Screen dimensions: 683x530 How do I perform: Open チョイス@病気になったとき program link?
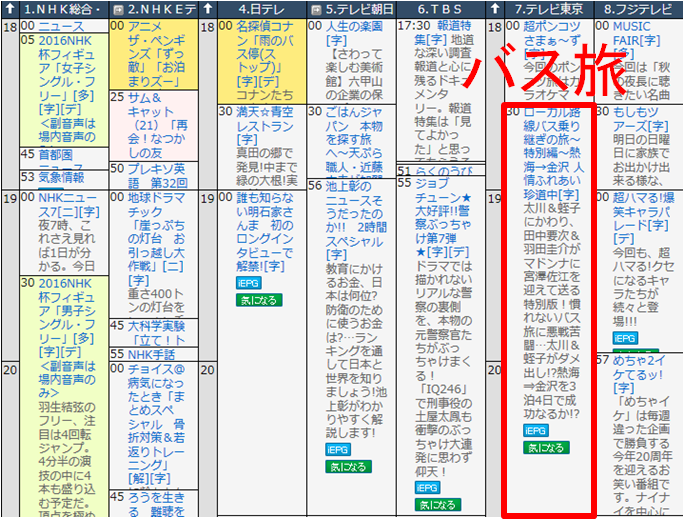coord(156,424)
